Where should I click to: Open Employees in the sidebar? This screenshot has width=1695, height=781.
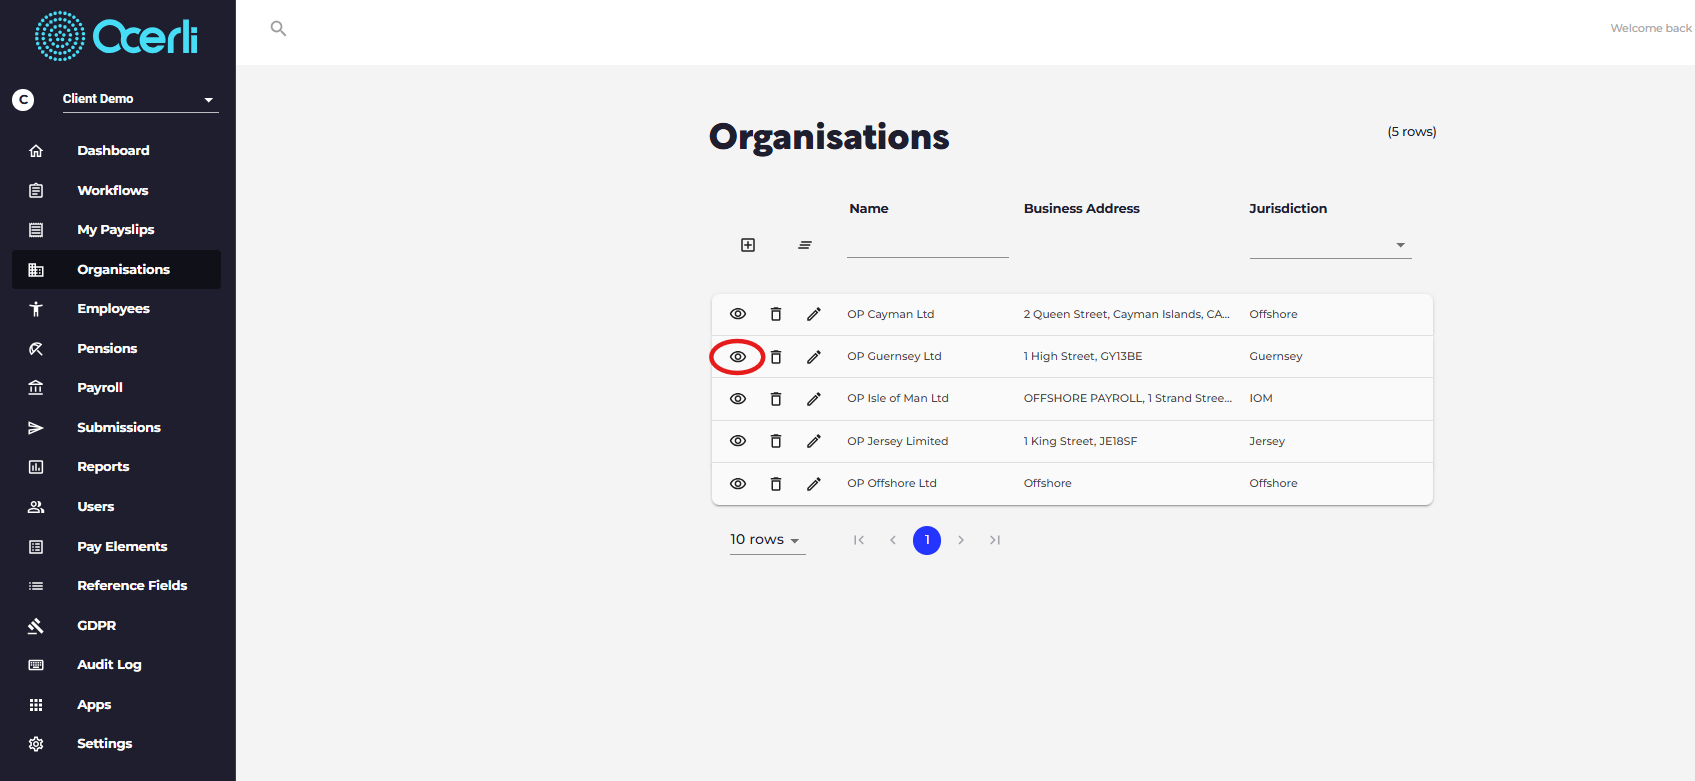point(116,309)
